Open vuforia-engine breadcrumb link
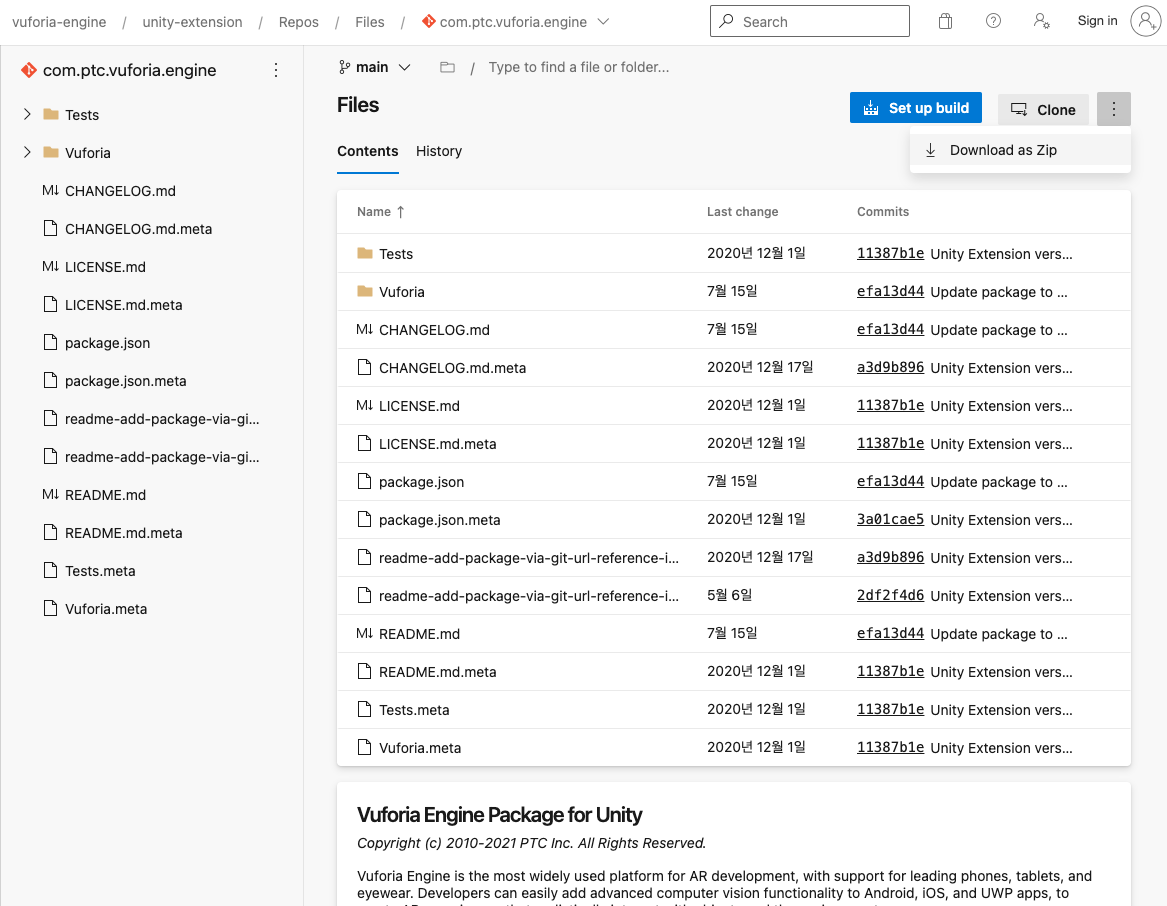The width and height of the screenshot is (1167, 906). [x=60, y=22]
